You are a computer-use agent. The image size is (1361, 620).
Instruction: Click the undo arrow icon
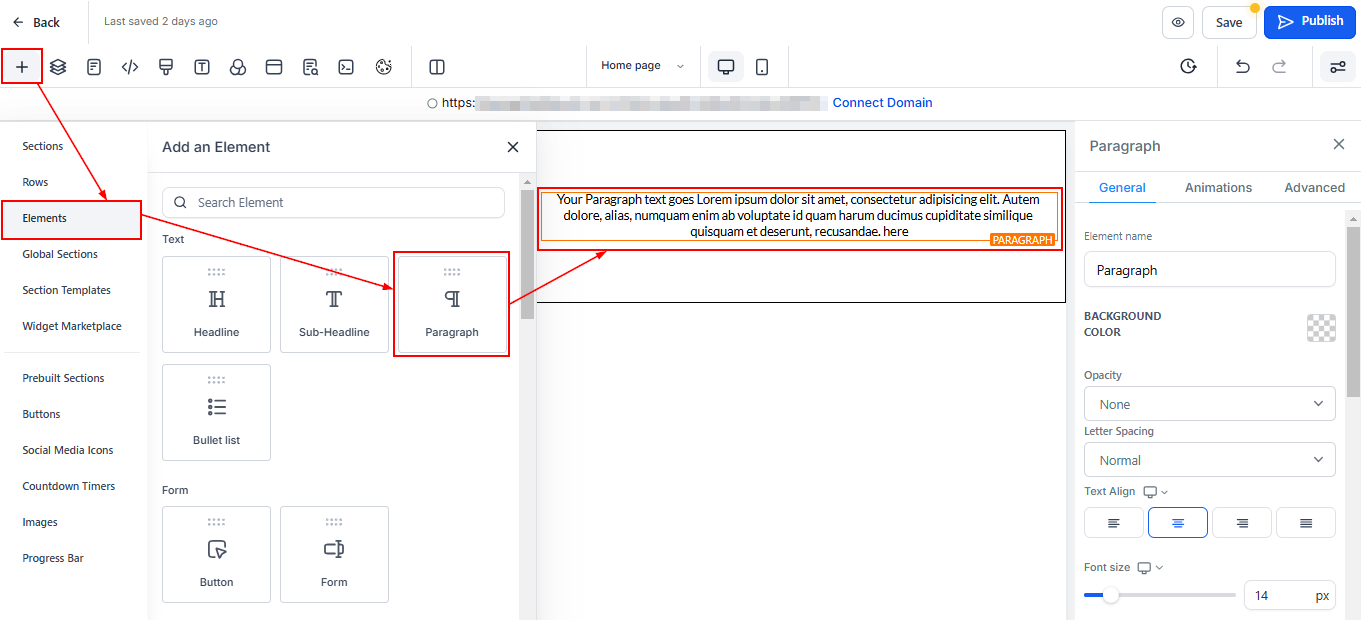[1242, 66]
